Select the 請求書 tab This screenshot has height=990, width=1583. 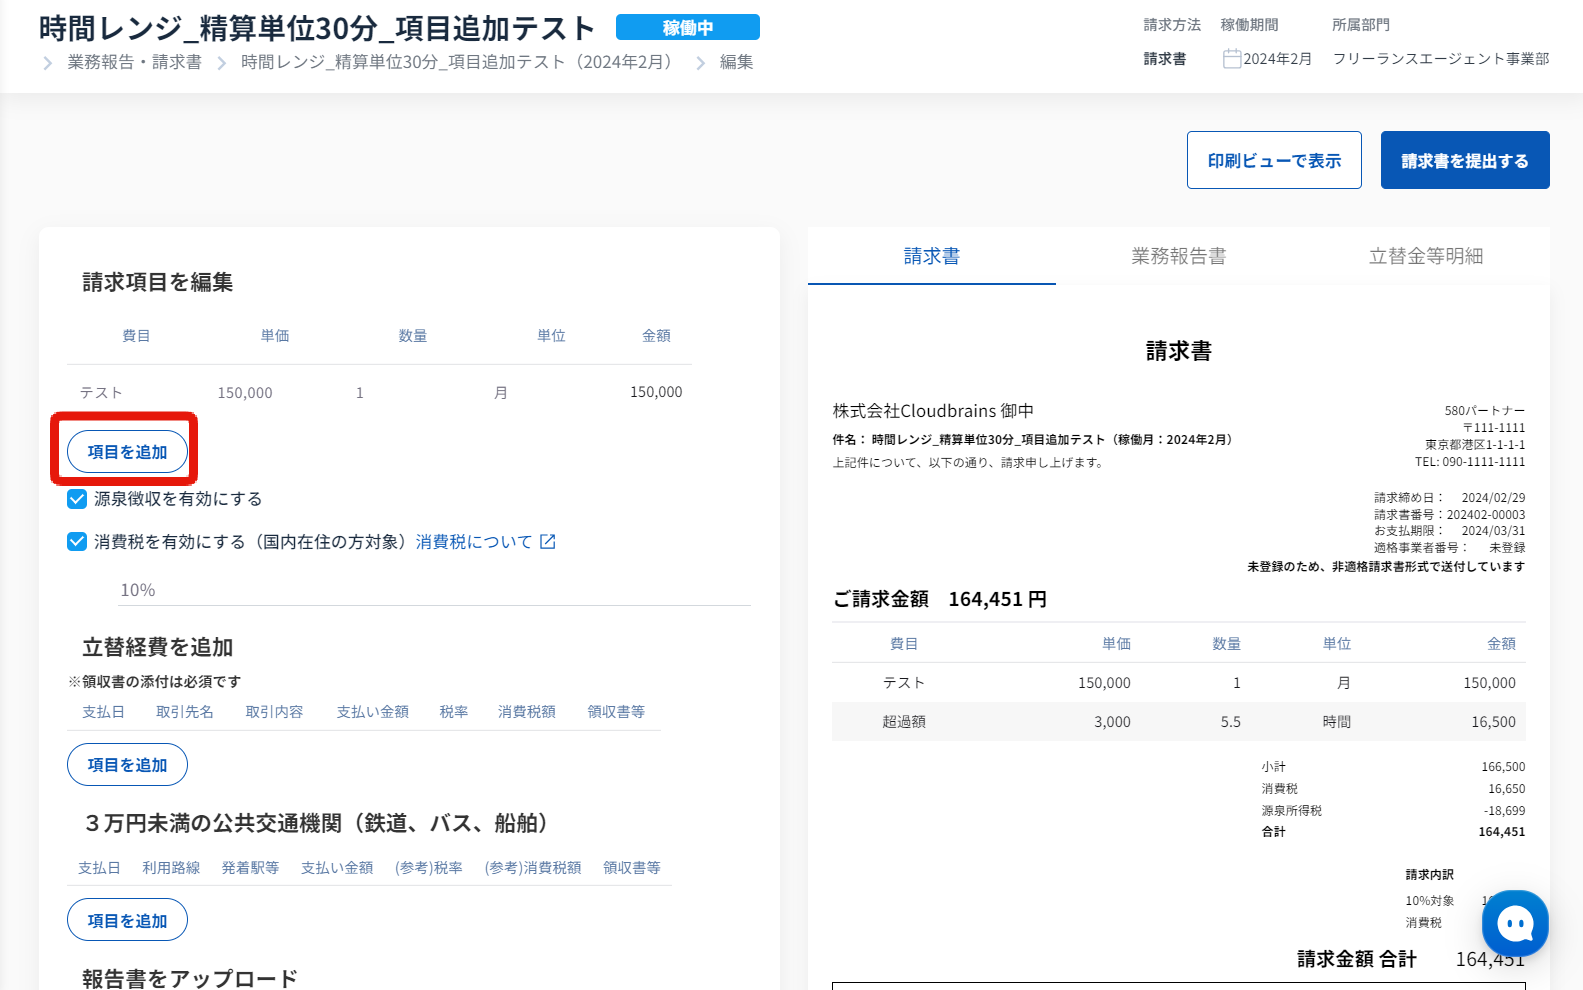931,257
